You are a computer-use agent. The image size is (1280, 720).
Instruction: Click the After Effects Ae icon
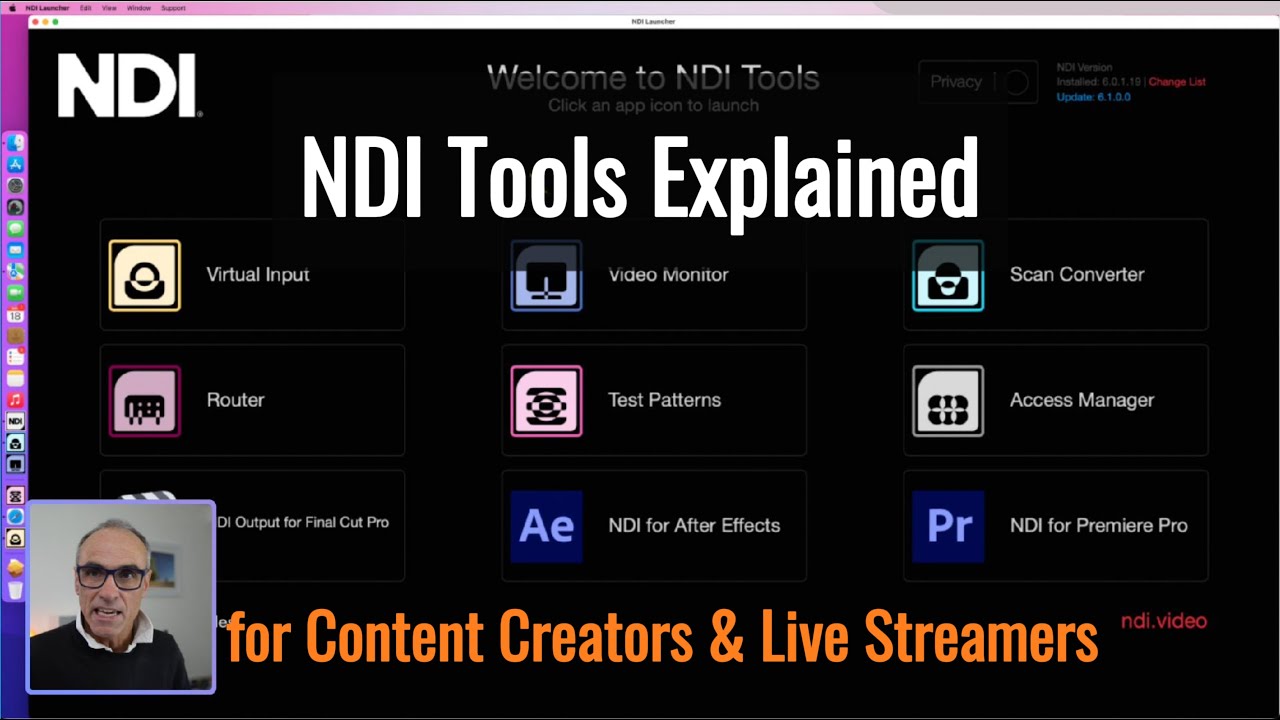pos(546,526)
